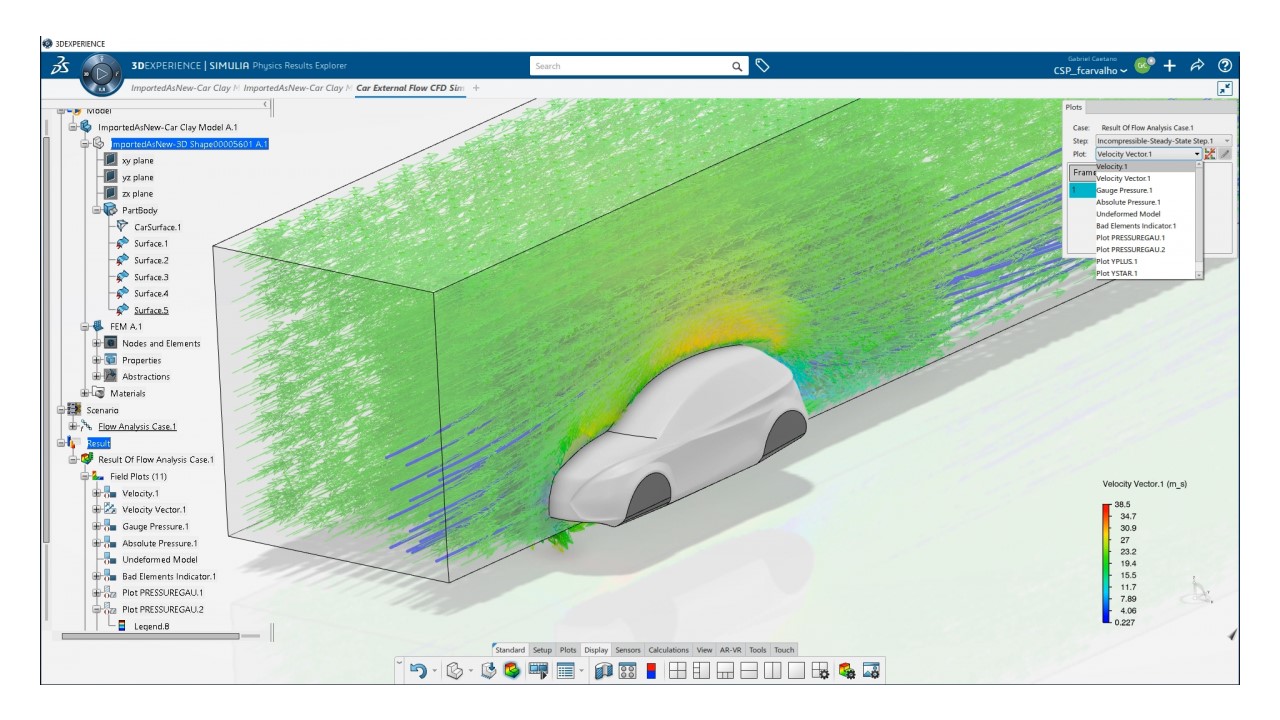The height and width of the screenshot is (720, 1280).
Task: Click the import/update arrow cube icon
Action: point(489,671)
